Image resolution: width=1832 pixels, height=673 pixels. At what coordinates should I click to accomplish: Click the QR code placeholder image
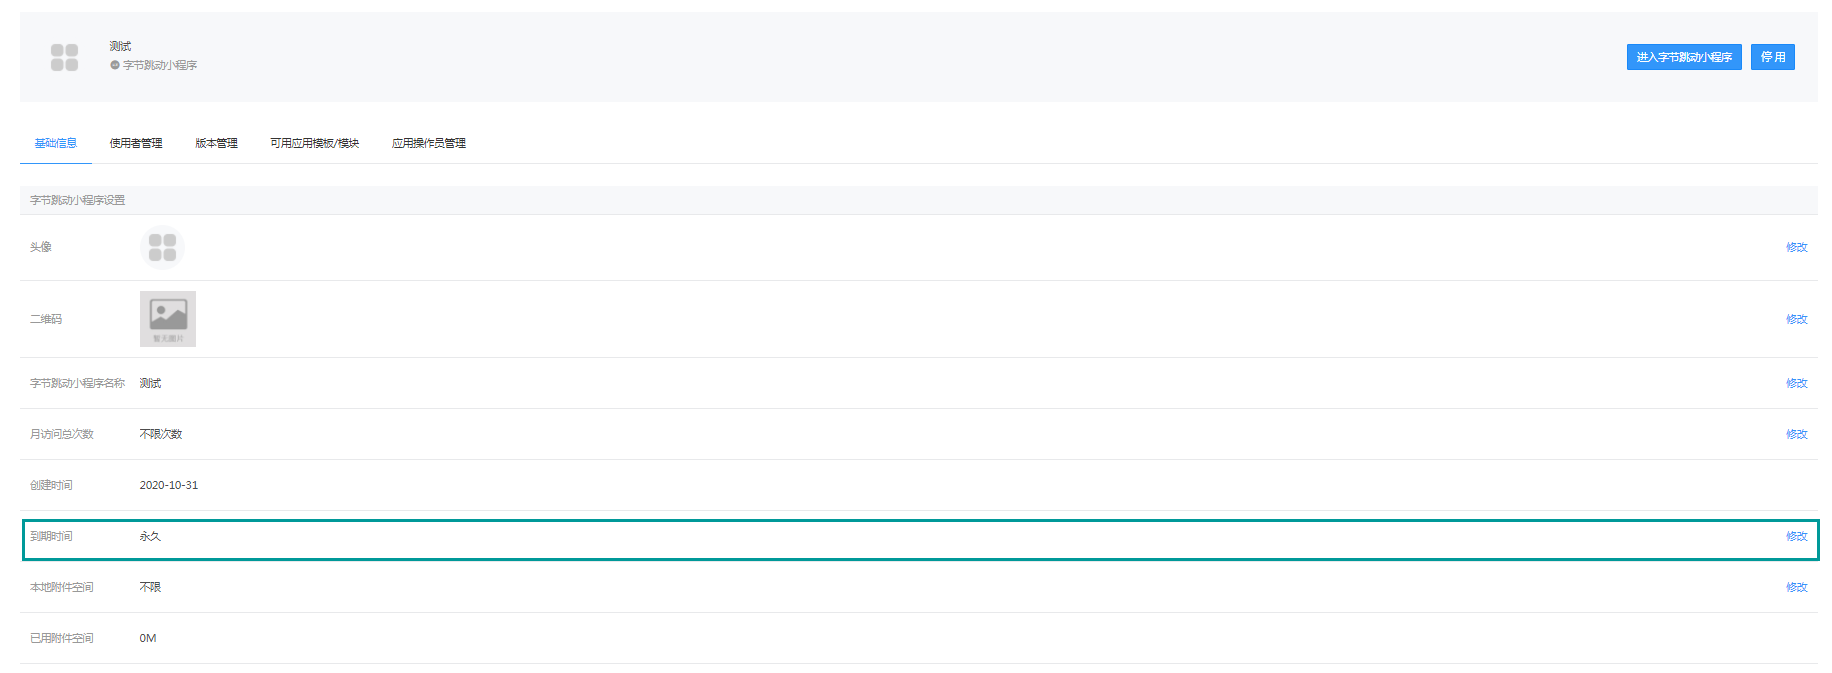pyautogui.click(x=168, y=319)
